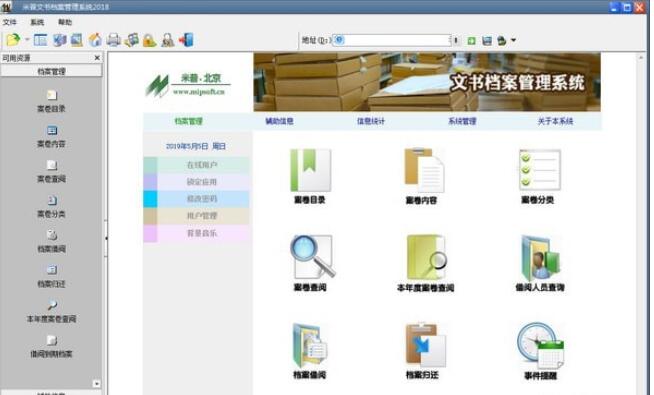Click the gold padlock toolbar icon
The image size is (654, 395).
point(149,40)
